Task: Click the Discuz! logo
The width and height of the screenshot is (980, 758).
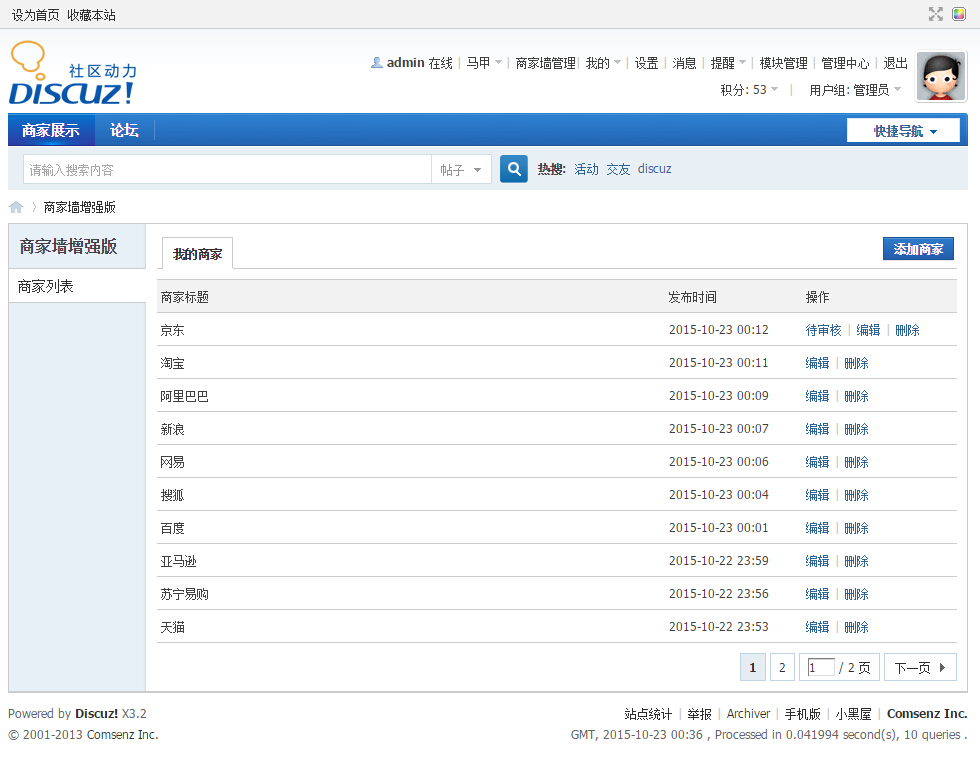Action: 72,75
